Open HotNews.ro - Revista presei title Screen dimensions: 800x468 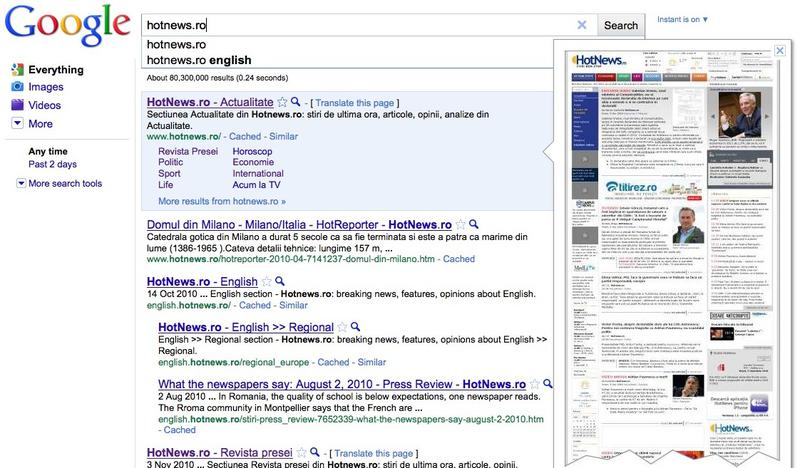220,453
